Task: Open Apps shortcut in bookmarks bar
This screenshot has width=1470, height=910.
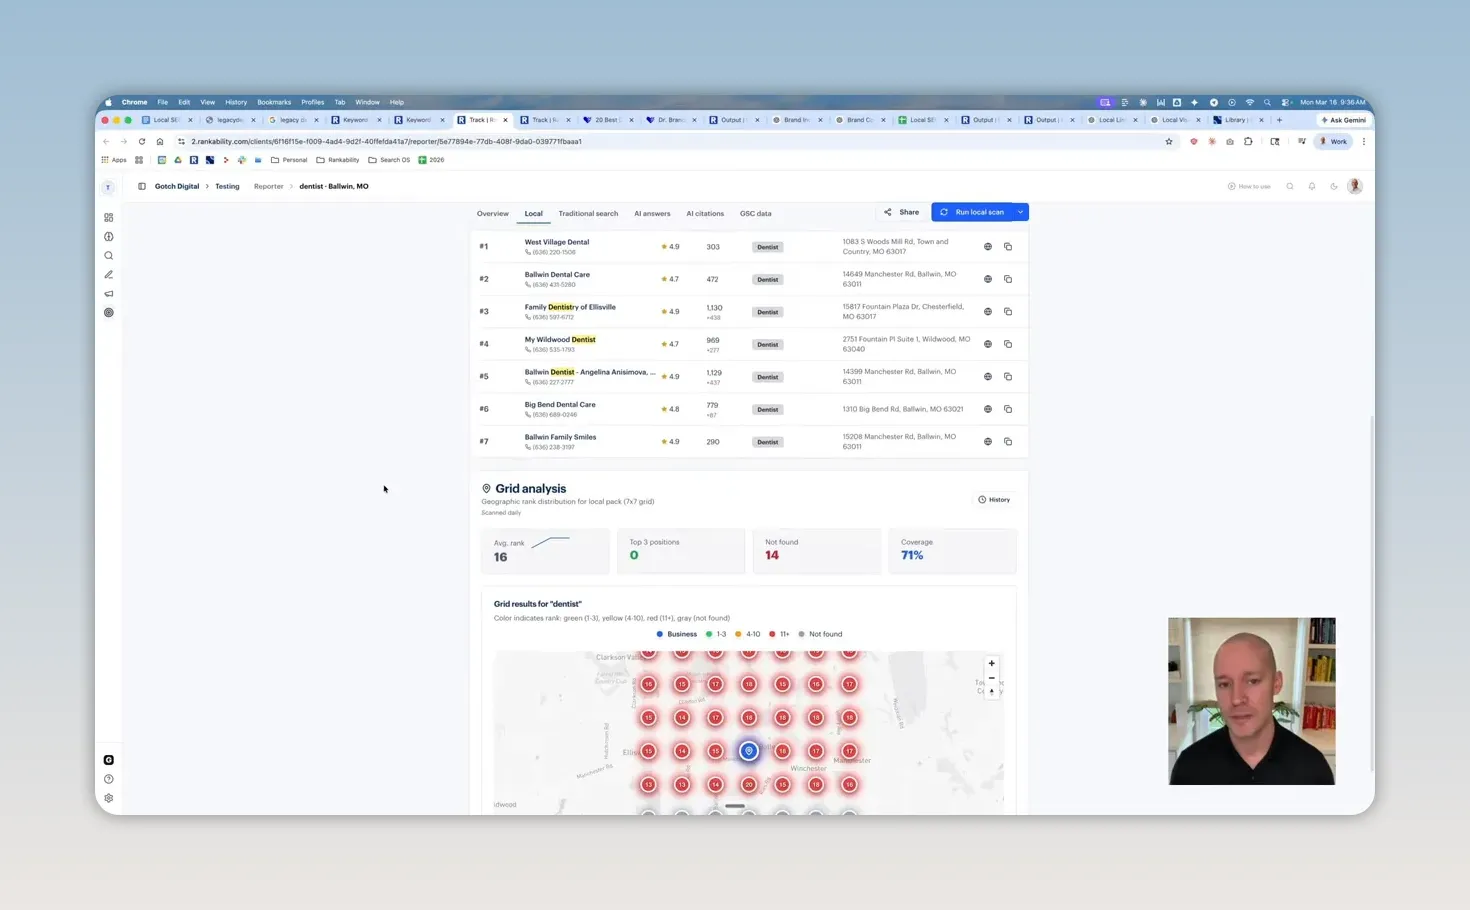Action: point(114,160)
